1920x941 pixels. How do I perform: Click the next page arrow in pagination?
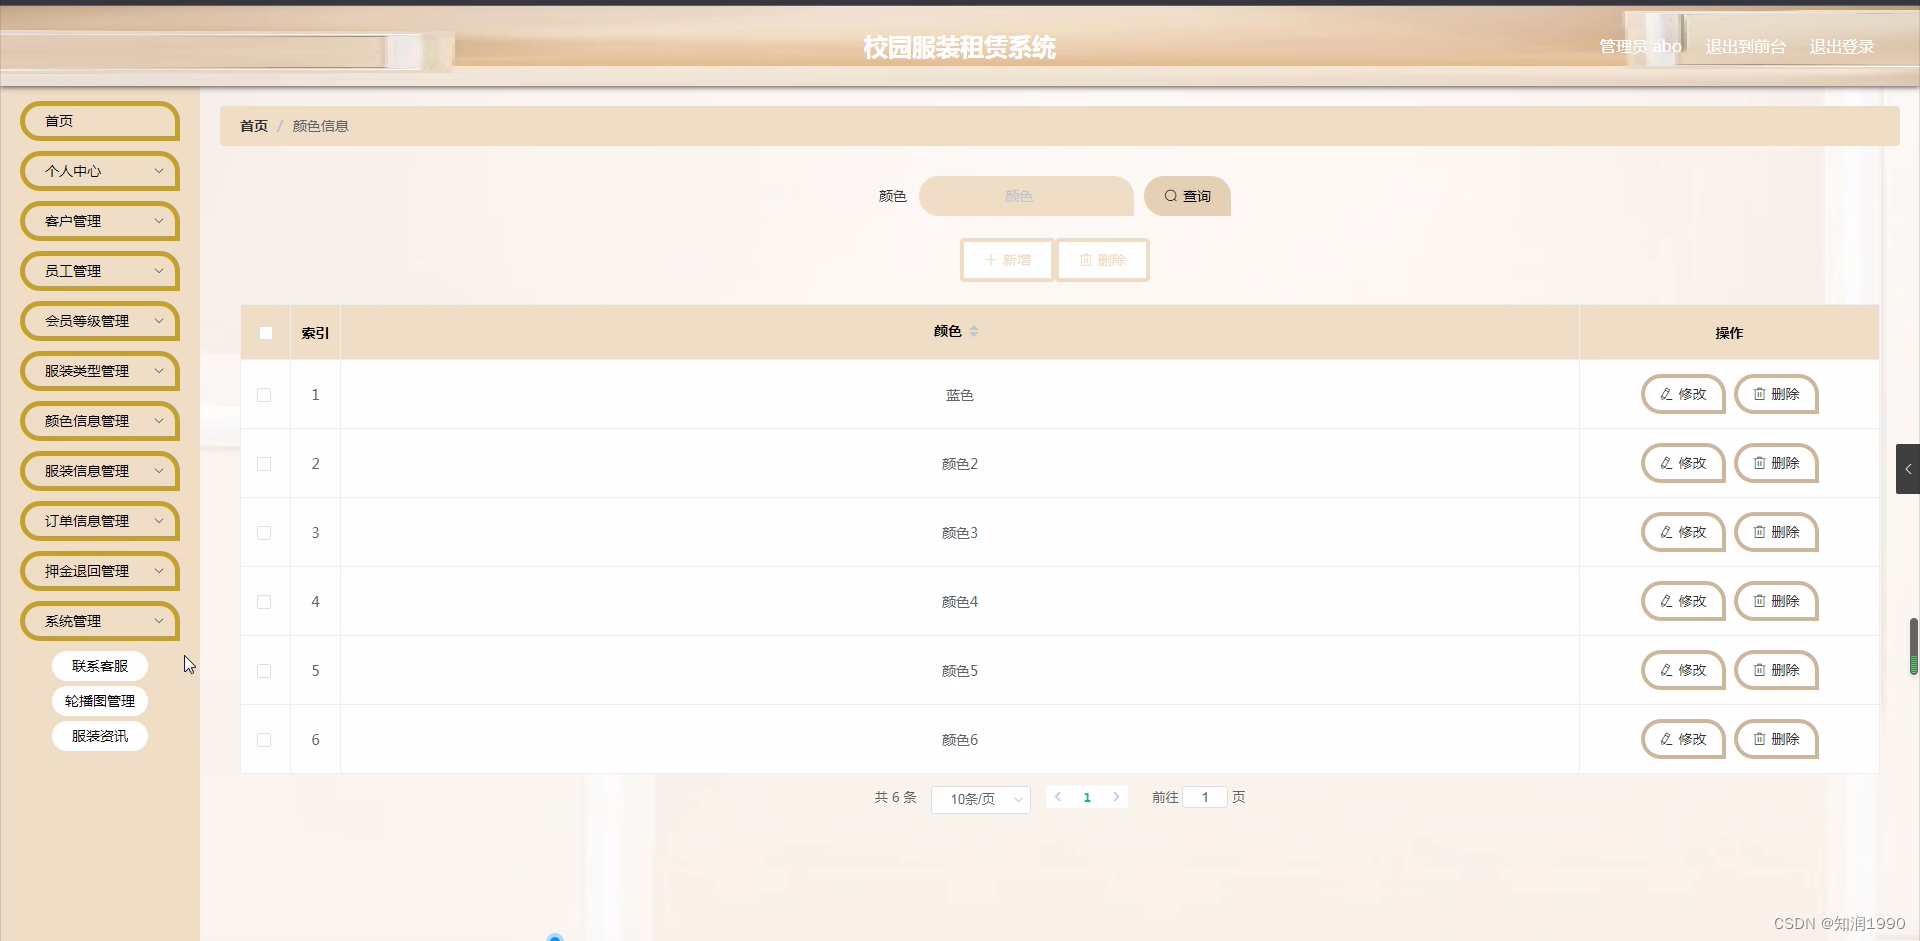click(1116, 797)
